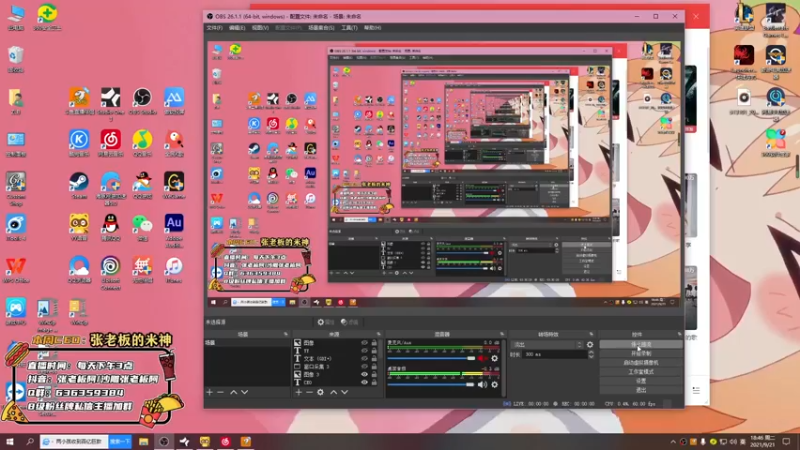Screen dimensions: 800x450
Task: Open the 桌面音频 channel gear settings
Action: pos(494,384)
